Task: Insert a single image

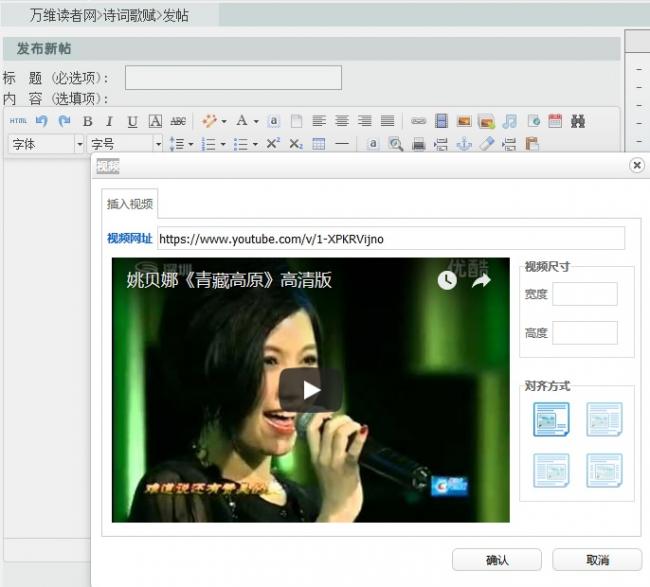Action: (x=464, y=121)
